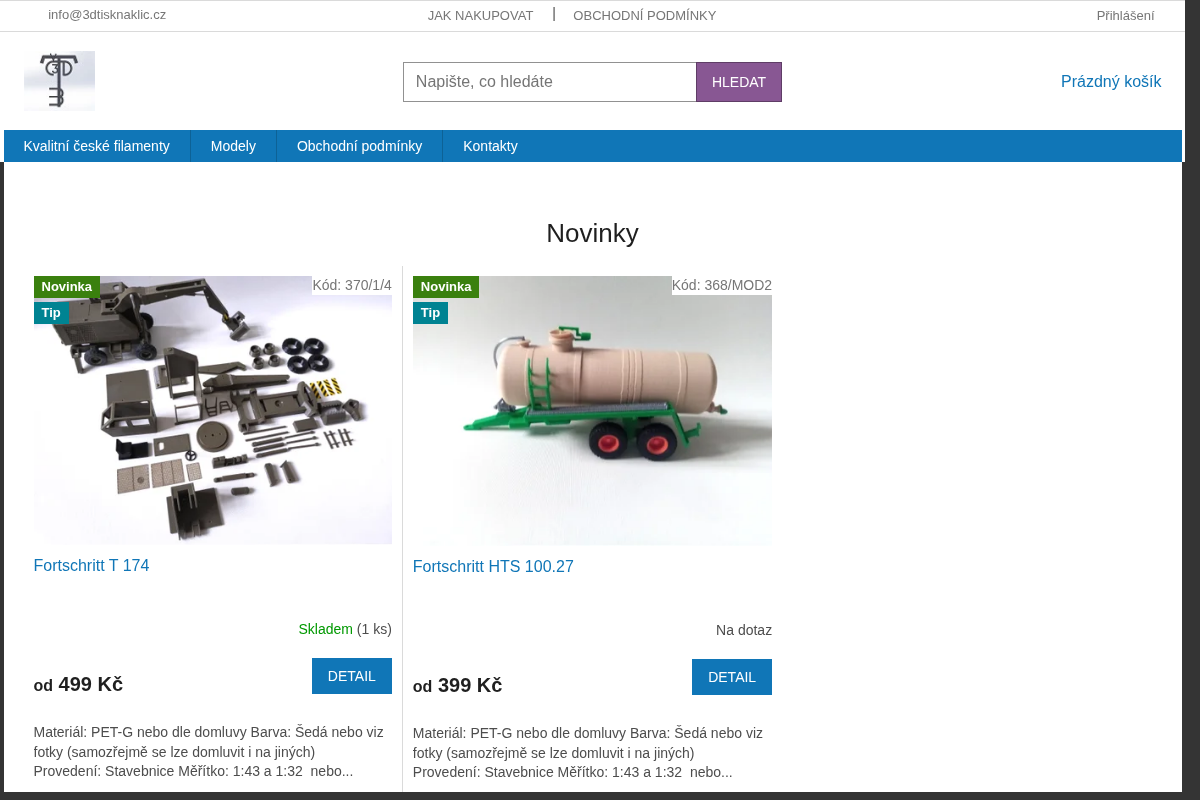
Task: Click the Tip badge on Fortschritt HTS 100.27
Action: point(430,313)
